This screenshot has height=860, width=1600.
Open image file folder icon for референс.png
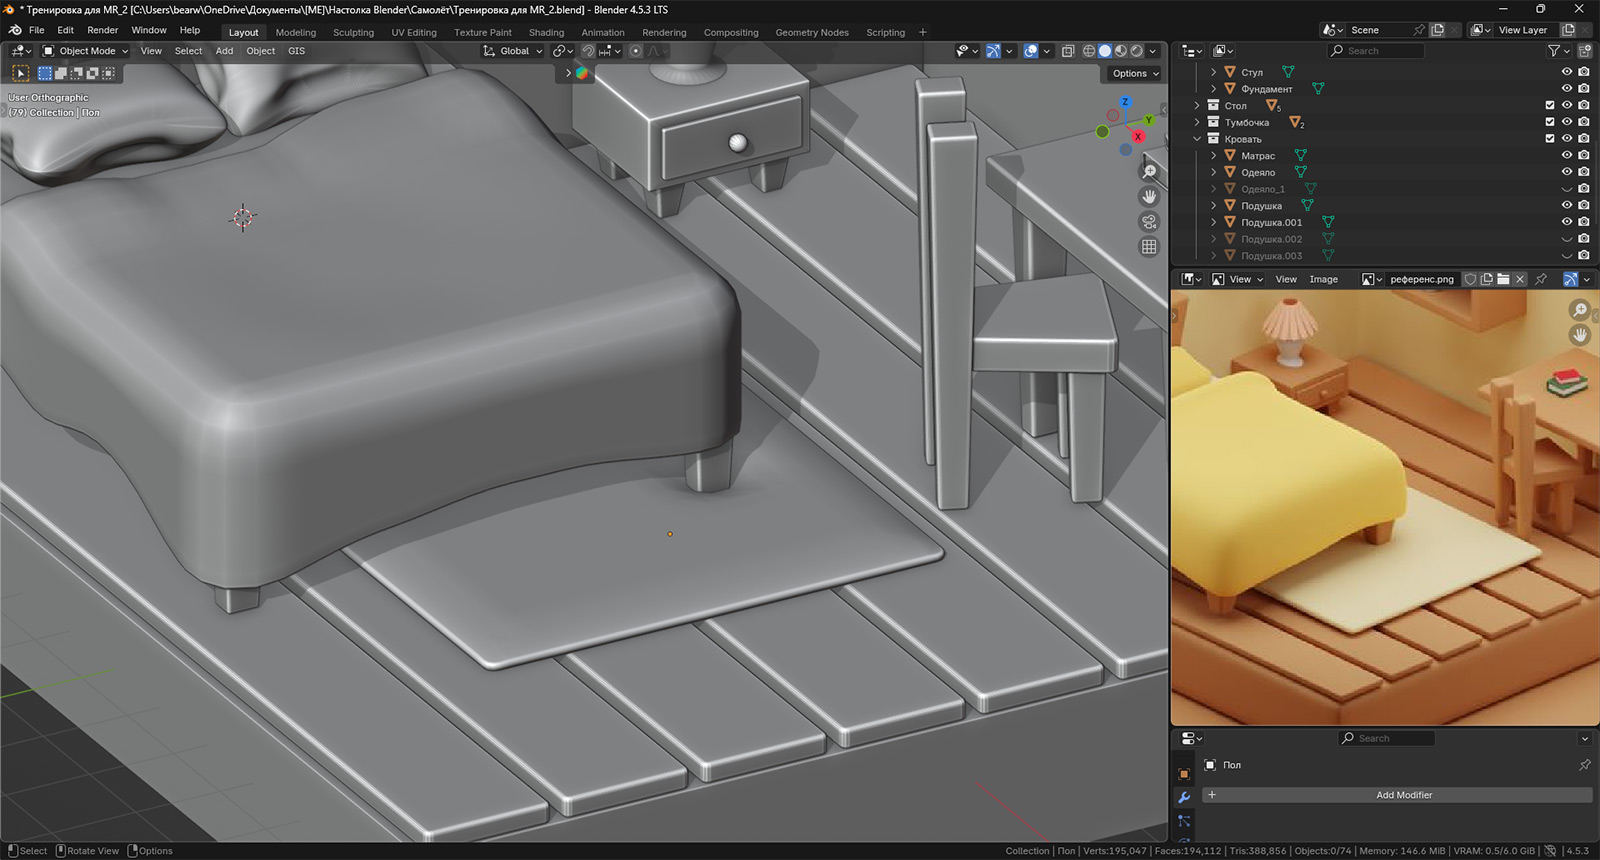tap(1503, 279)
